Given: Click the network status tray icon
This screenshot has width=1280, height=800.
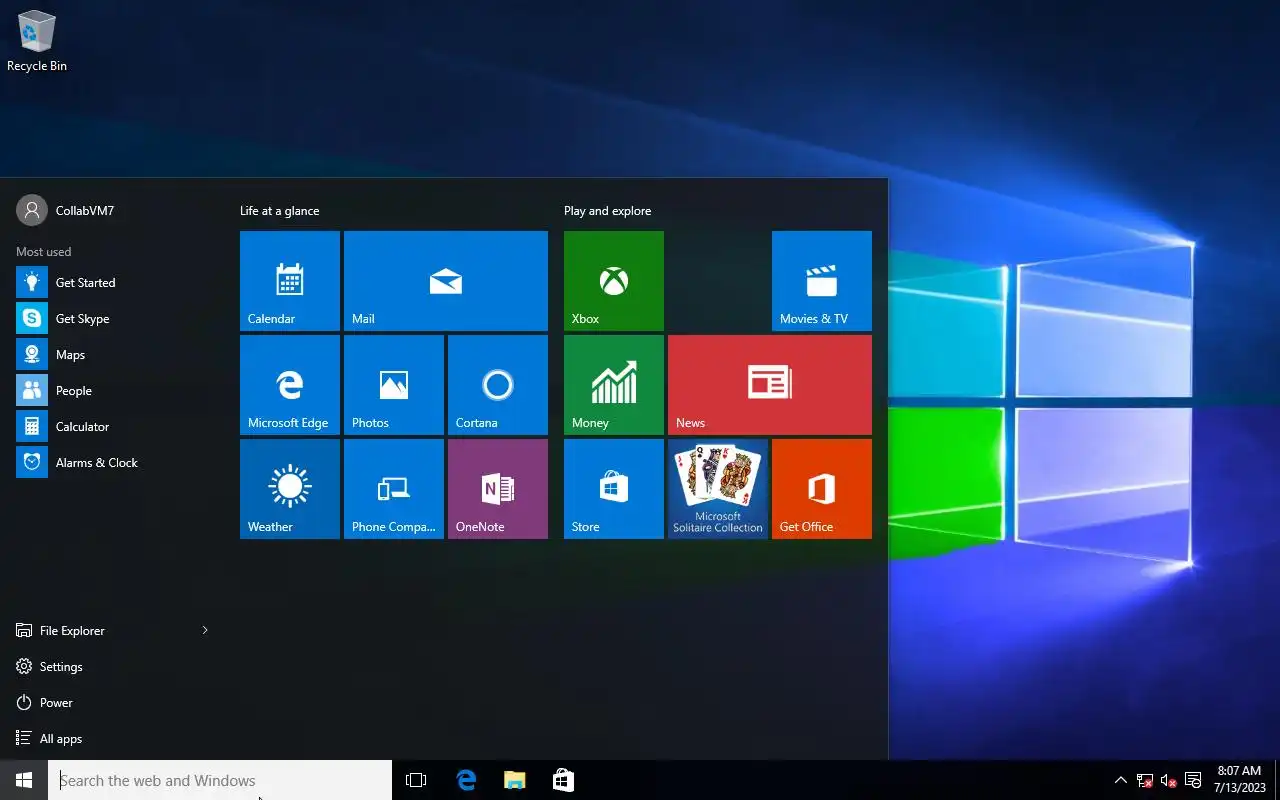Looking at the screenshot, I should coord(1145,780).
